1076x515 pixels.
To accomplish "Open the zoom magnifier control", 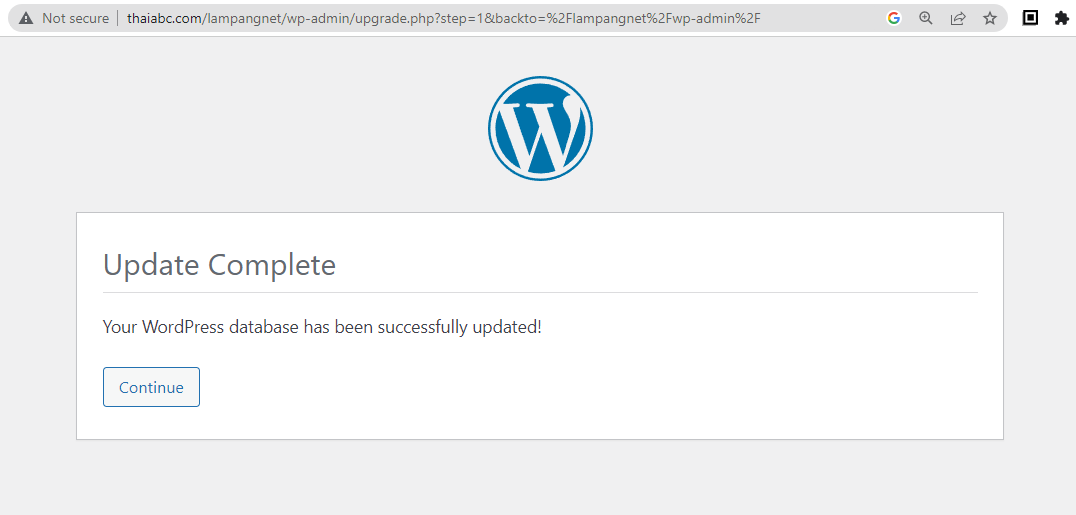I will pyautogui.click(x=926, y=18).
